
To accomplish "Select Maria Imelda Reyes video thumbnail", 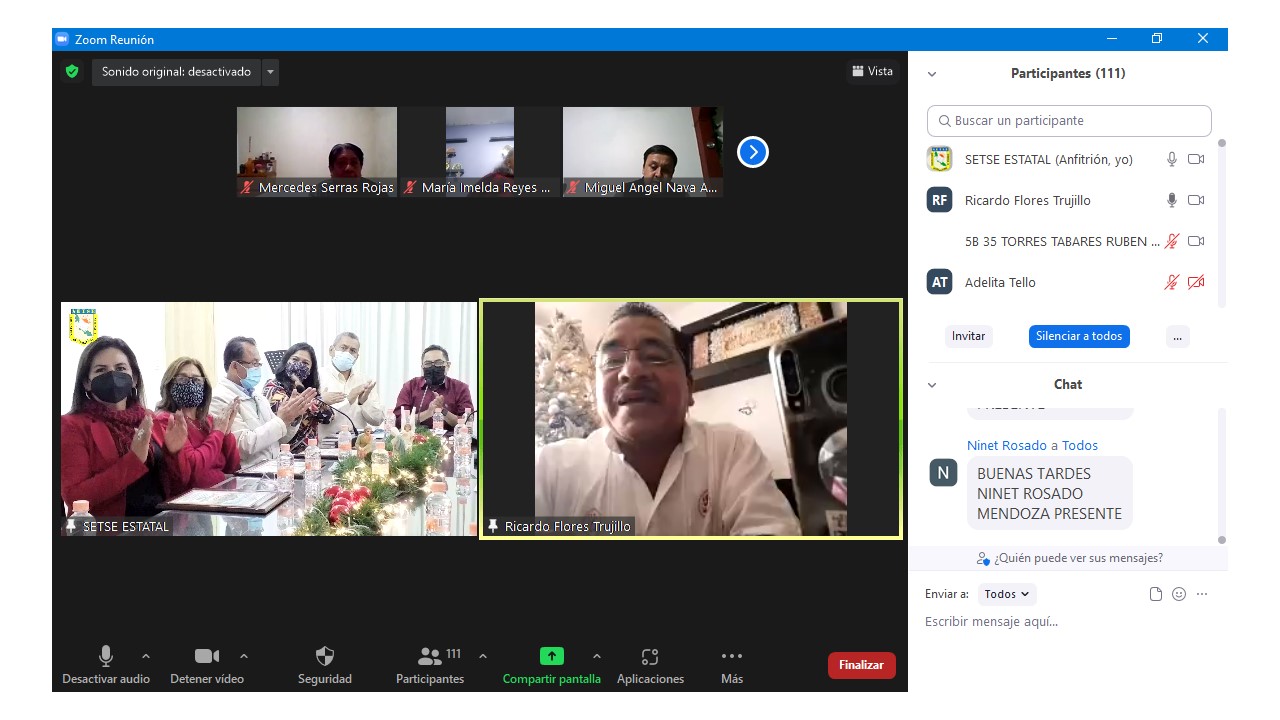I will click(x=480, y=152).
